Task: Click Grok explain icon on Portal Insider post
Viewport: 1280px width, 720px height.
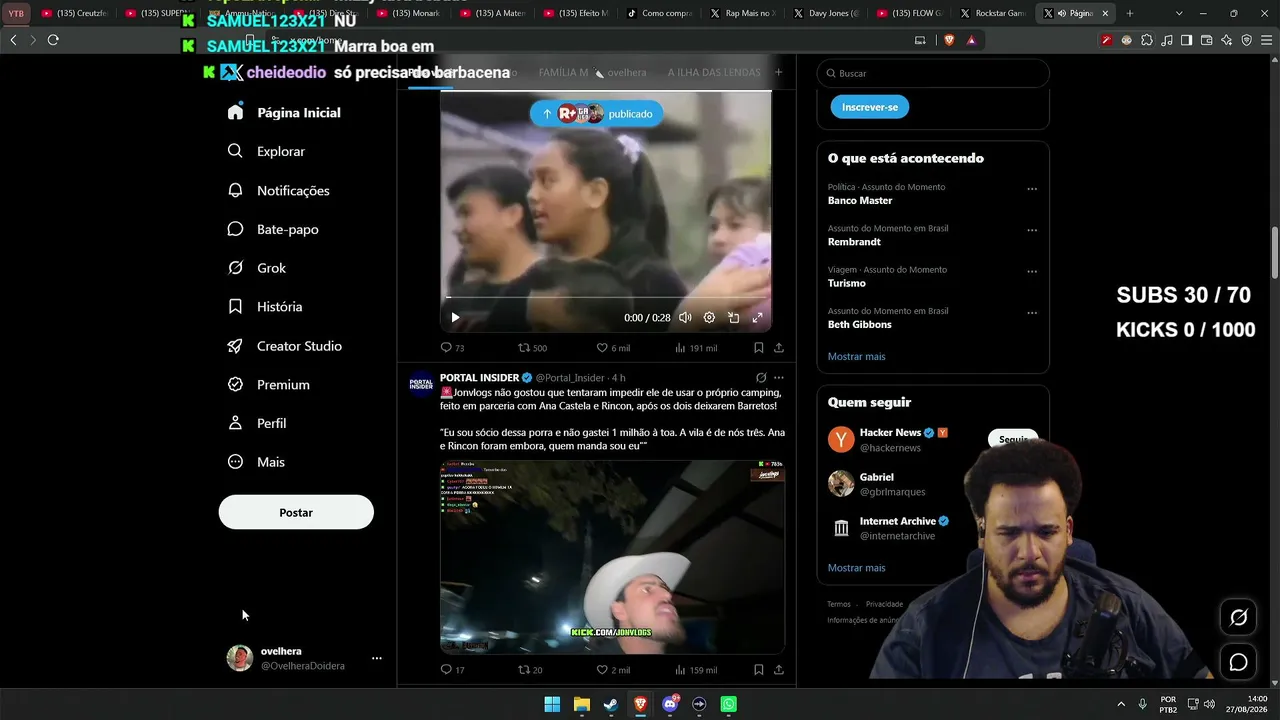Action: (x=761, y=378)
